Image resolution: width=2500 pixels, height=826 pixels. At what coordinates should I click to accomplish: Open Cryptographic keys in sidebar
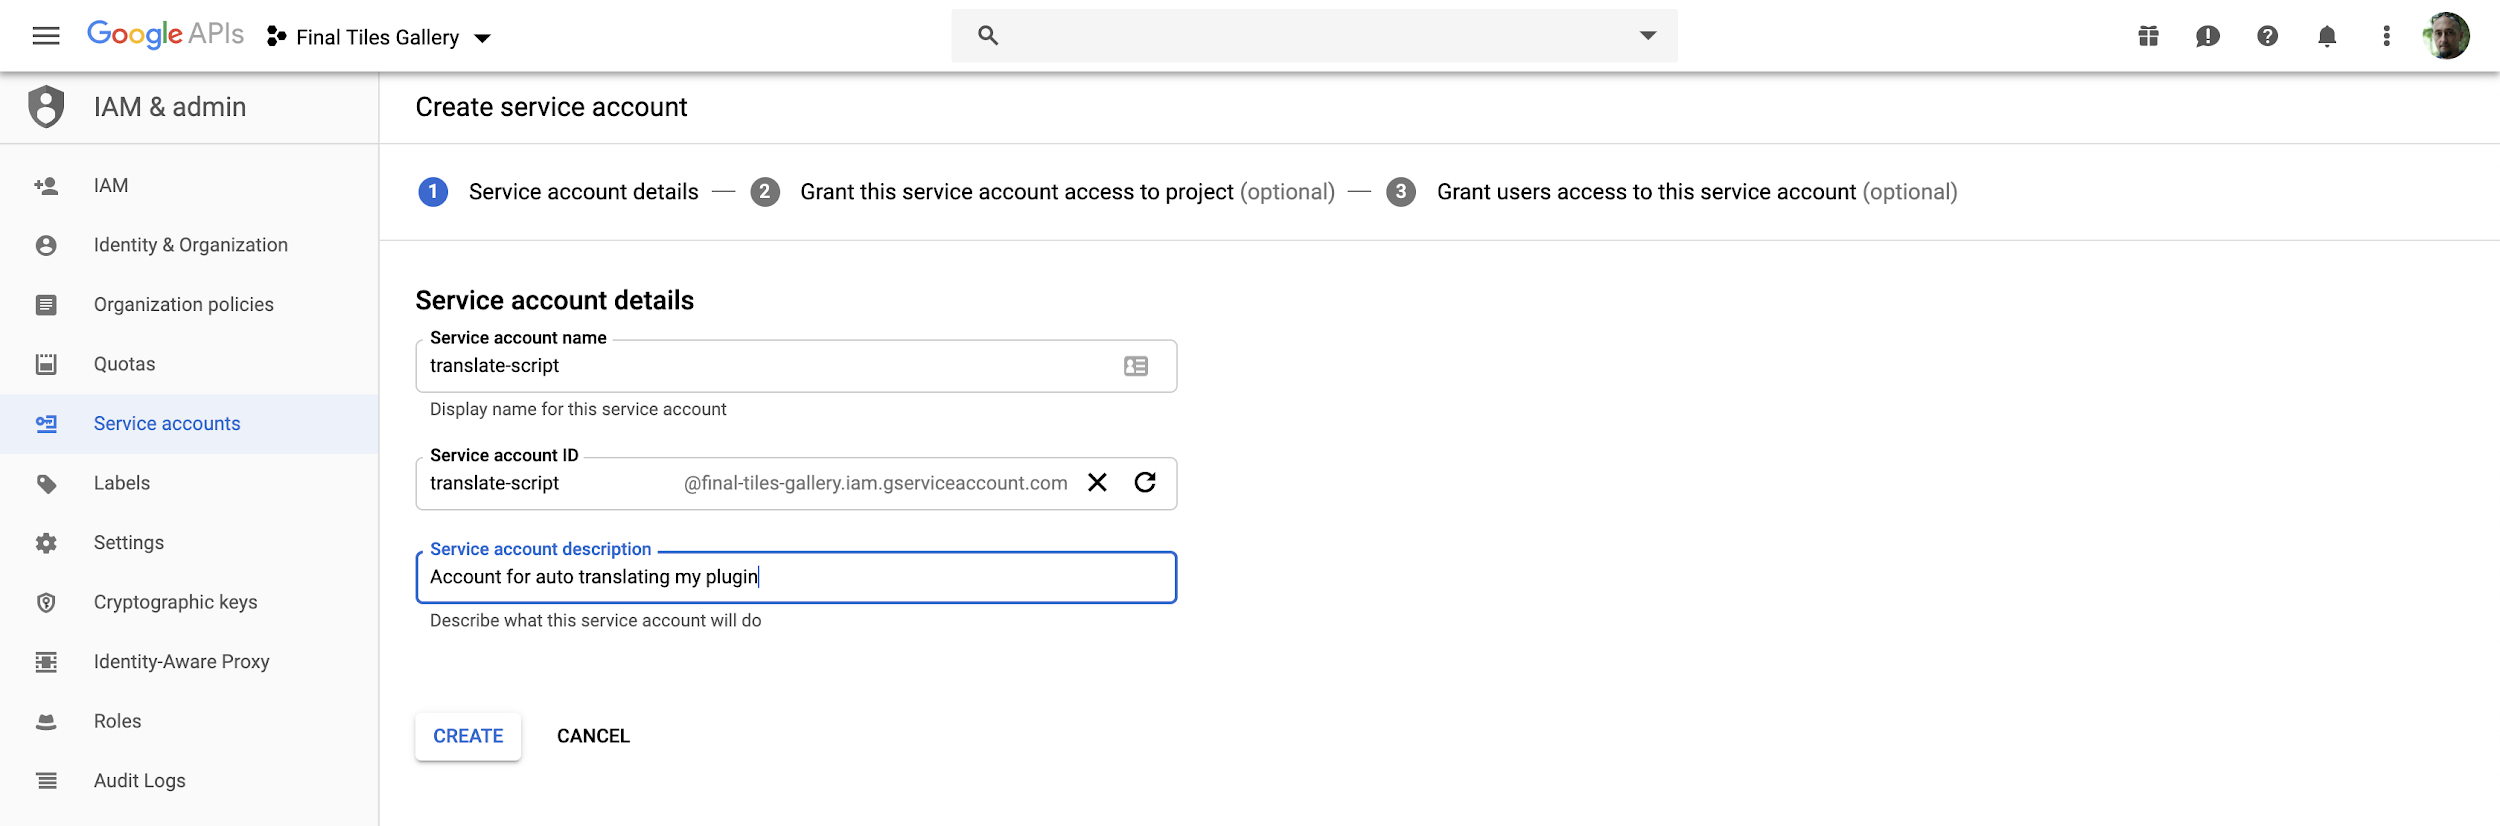click(x=175, y=602)
